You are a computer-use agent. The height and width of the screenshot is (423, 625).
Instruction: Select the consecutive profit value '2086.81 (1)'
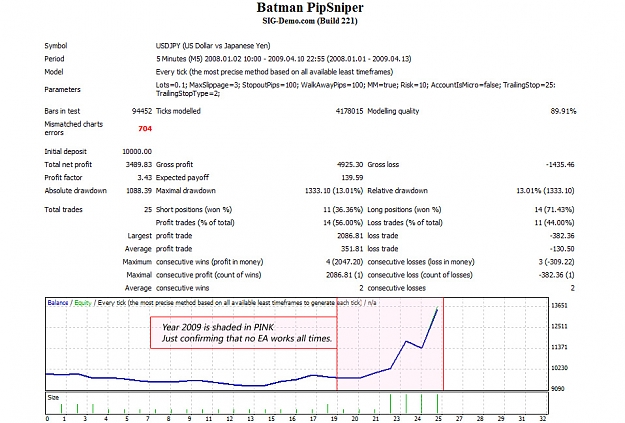tap(344, 275)
